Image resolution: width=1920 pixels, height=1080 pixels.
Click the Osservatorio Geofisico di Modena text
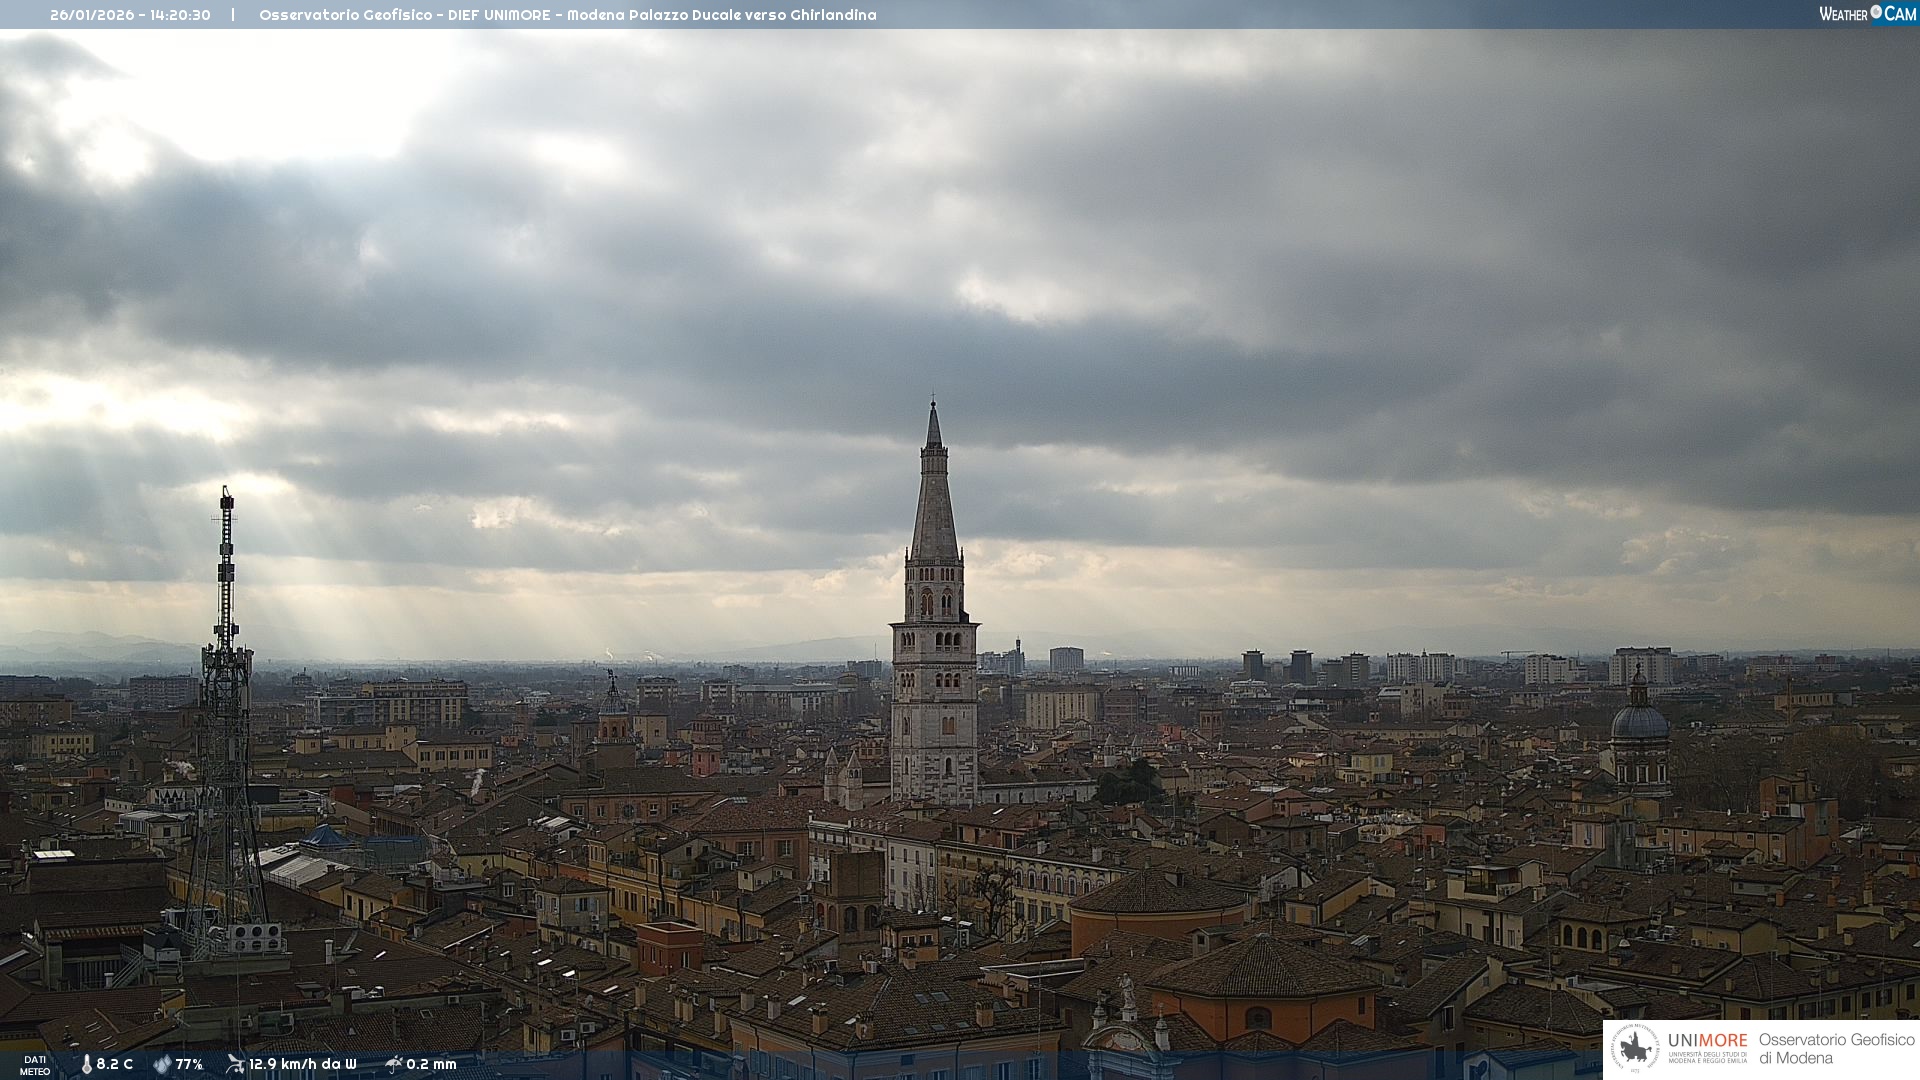click(x=1836, y=1049)
